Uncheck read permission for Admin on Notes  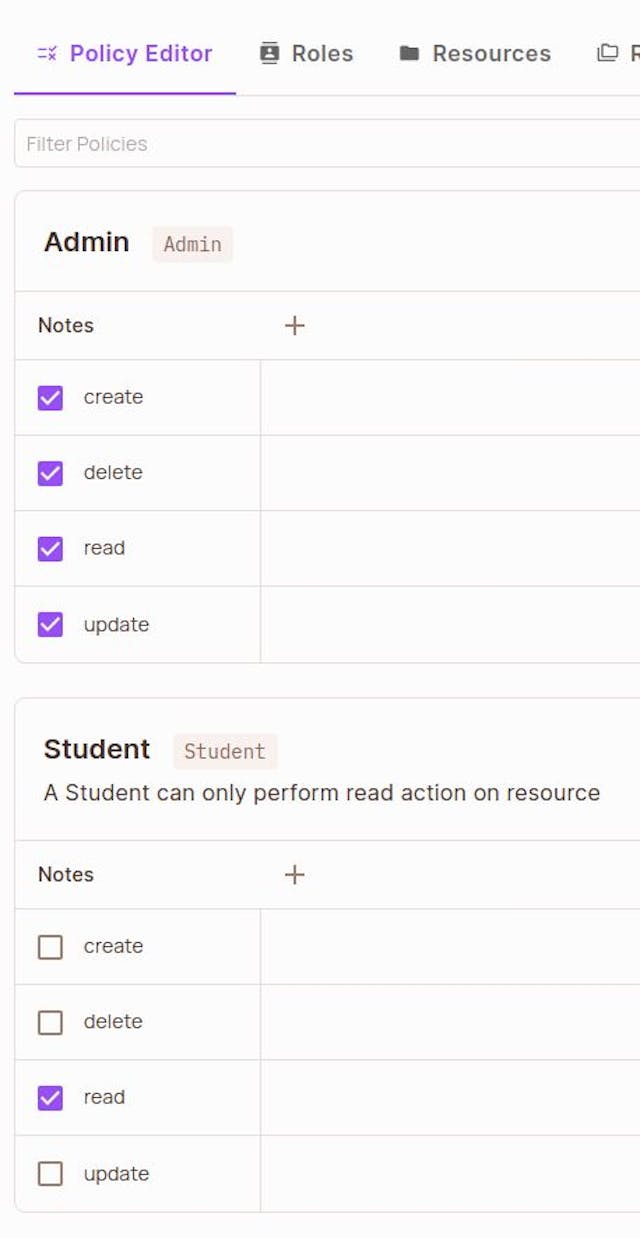click(50, 548)
